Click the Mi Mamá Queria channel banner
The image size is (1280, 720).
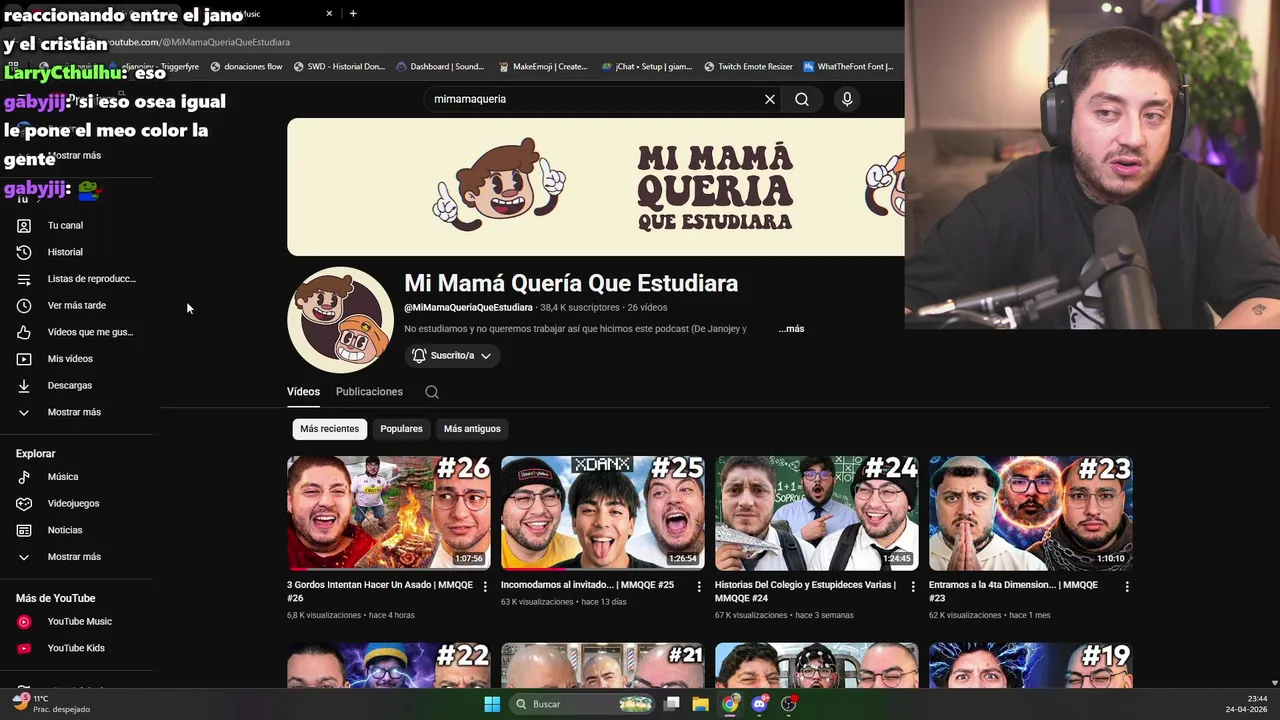(595, 187)
